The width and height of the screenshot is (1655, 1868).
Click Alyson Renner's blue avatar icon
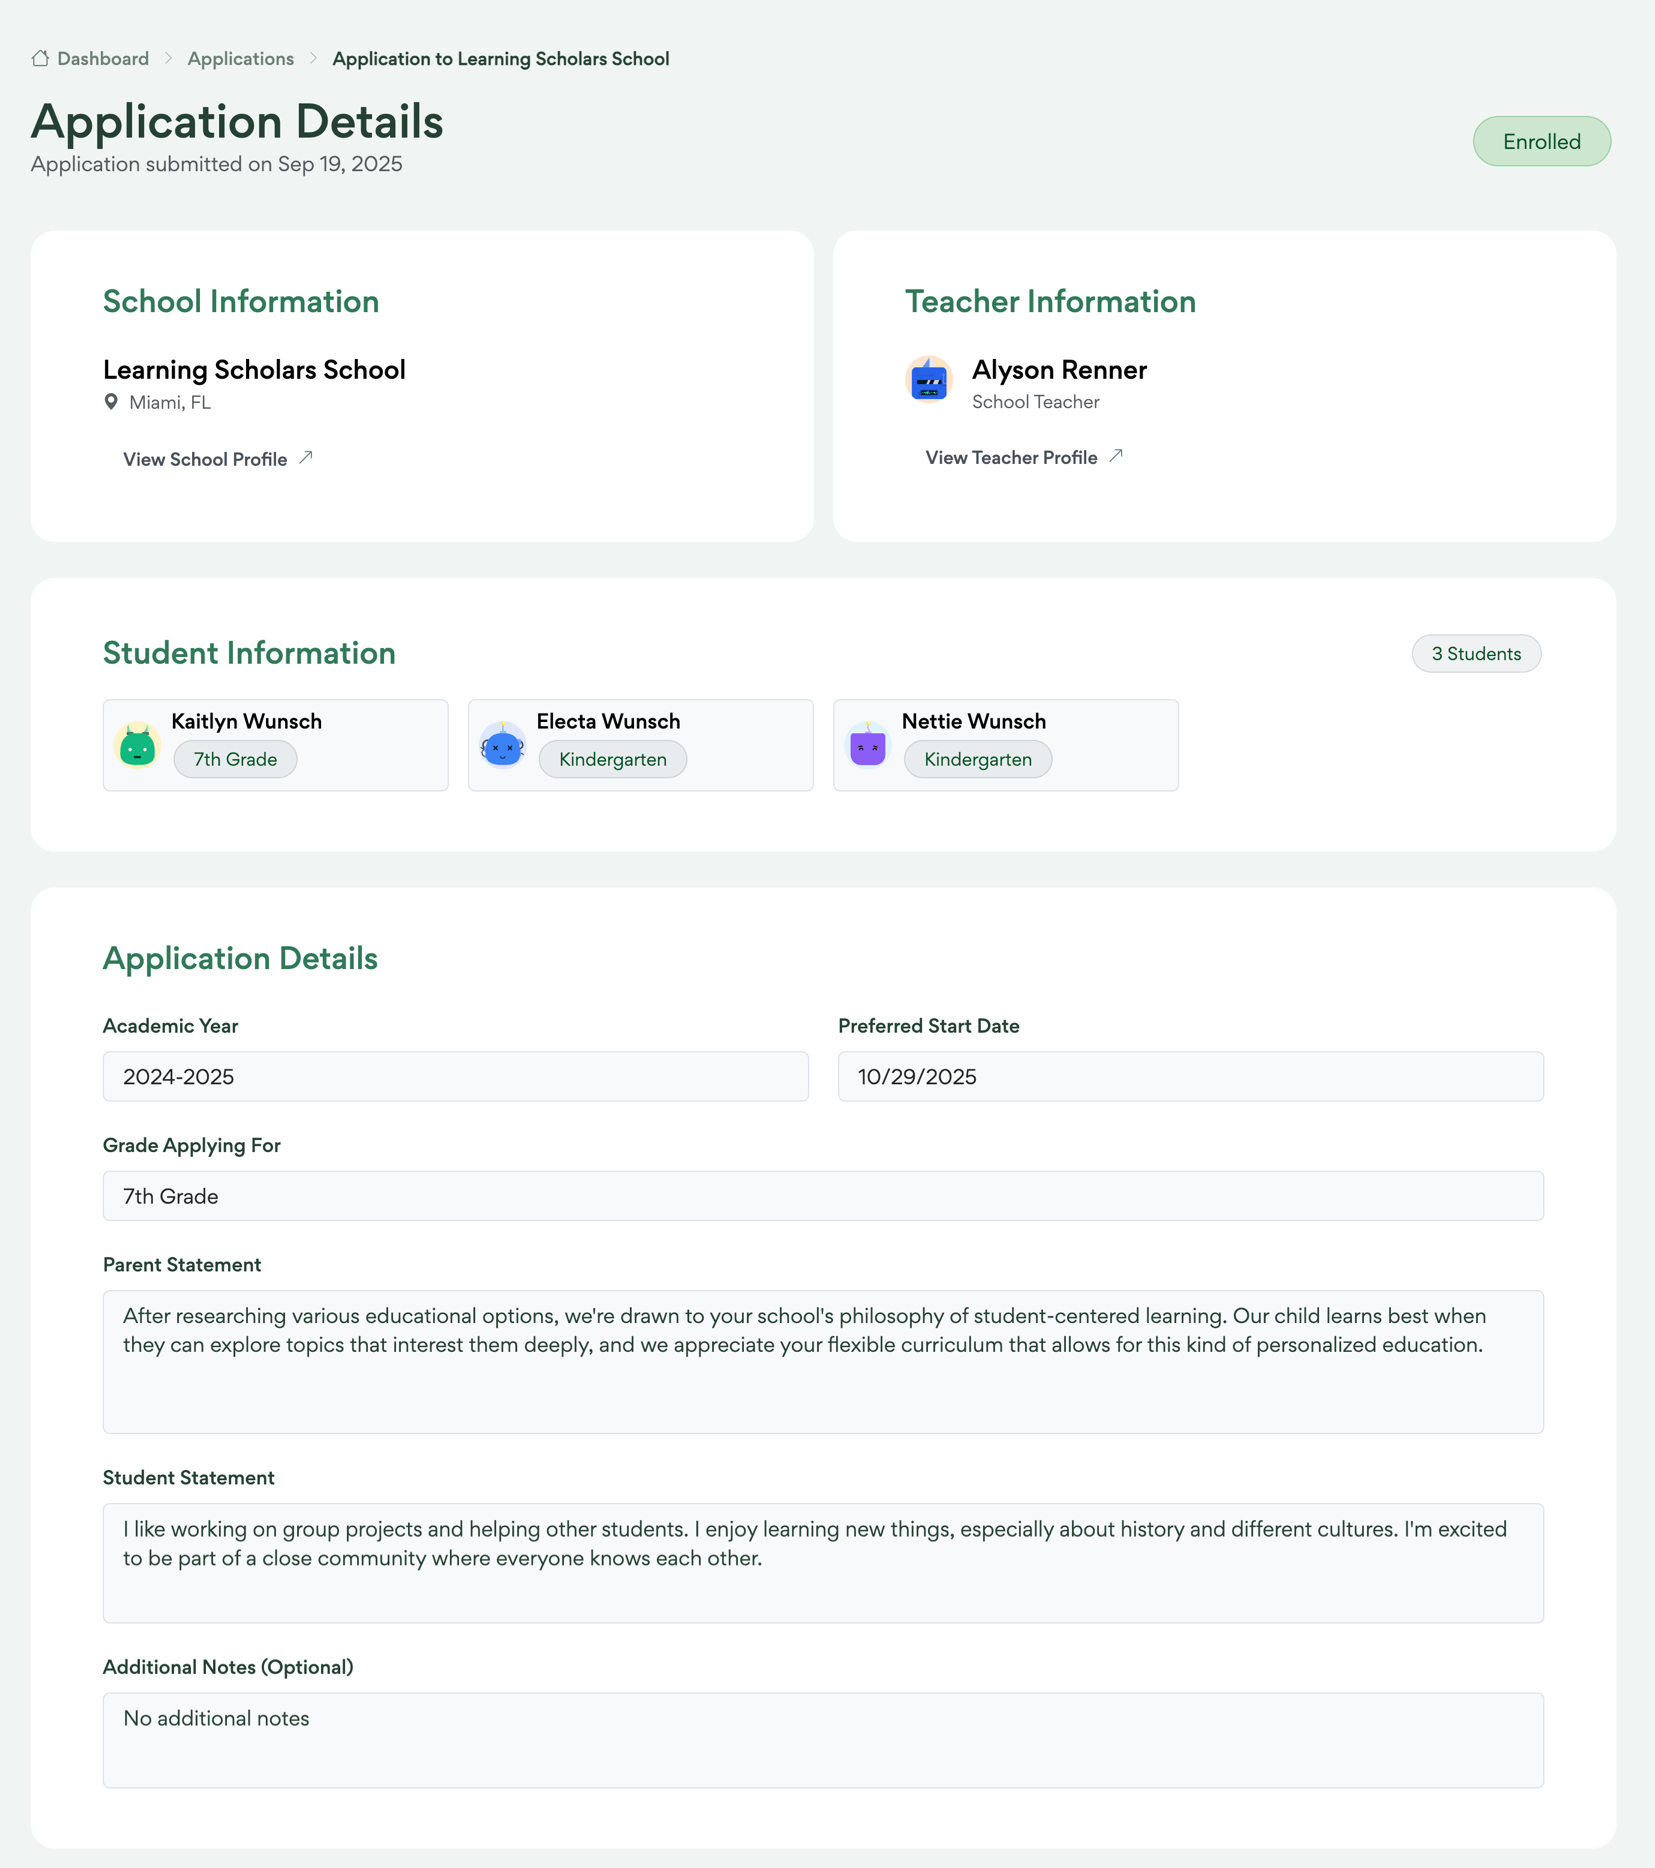928,381
